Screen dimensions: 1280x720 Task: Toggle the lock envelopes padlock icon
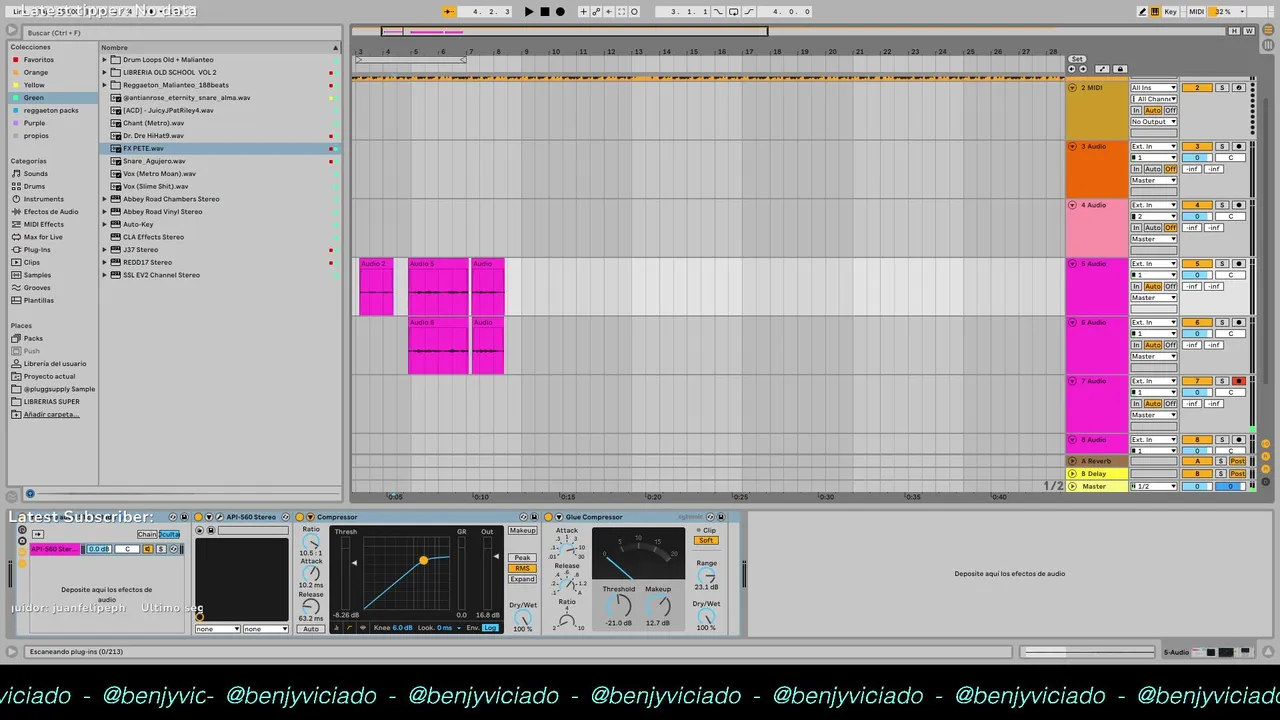[x=1120, y=69]
